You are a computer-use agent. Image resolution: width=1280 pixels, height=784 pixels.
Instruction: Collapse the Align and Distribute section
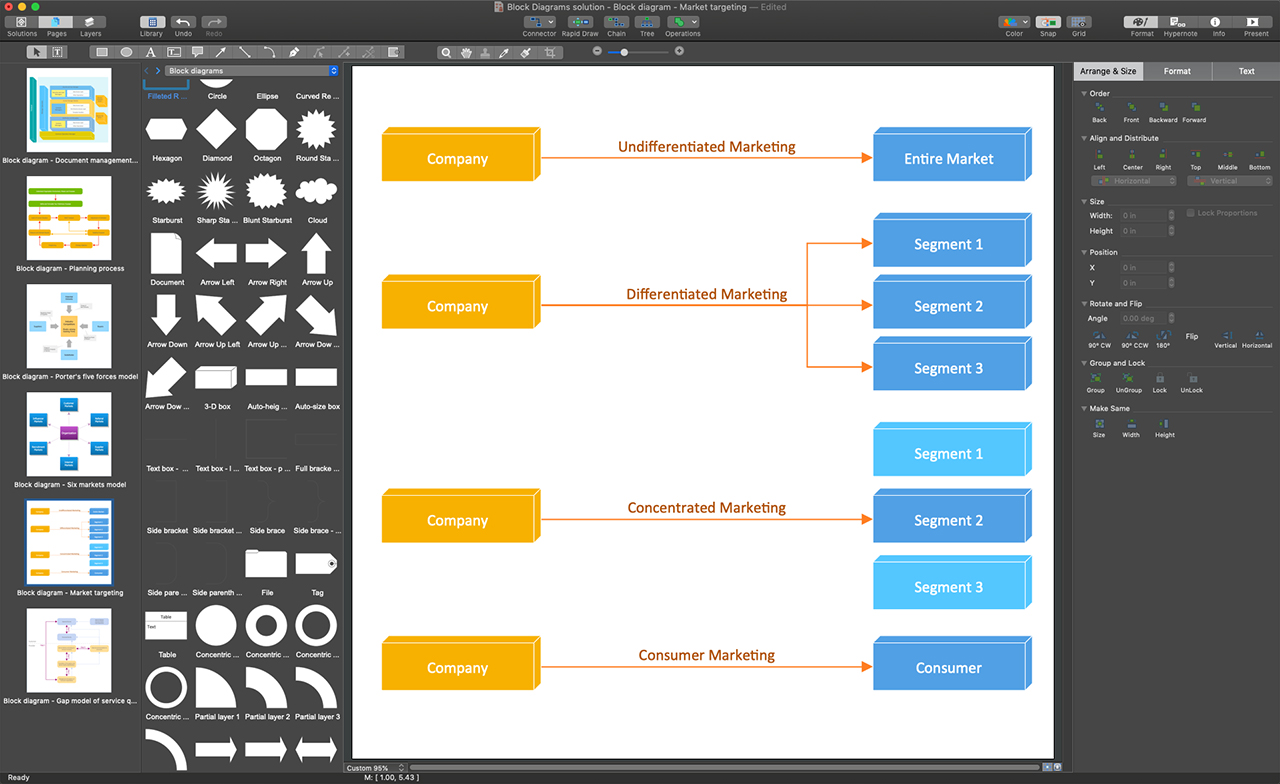click(1084, 138)
